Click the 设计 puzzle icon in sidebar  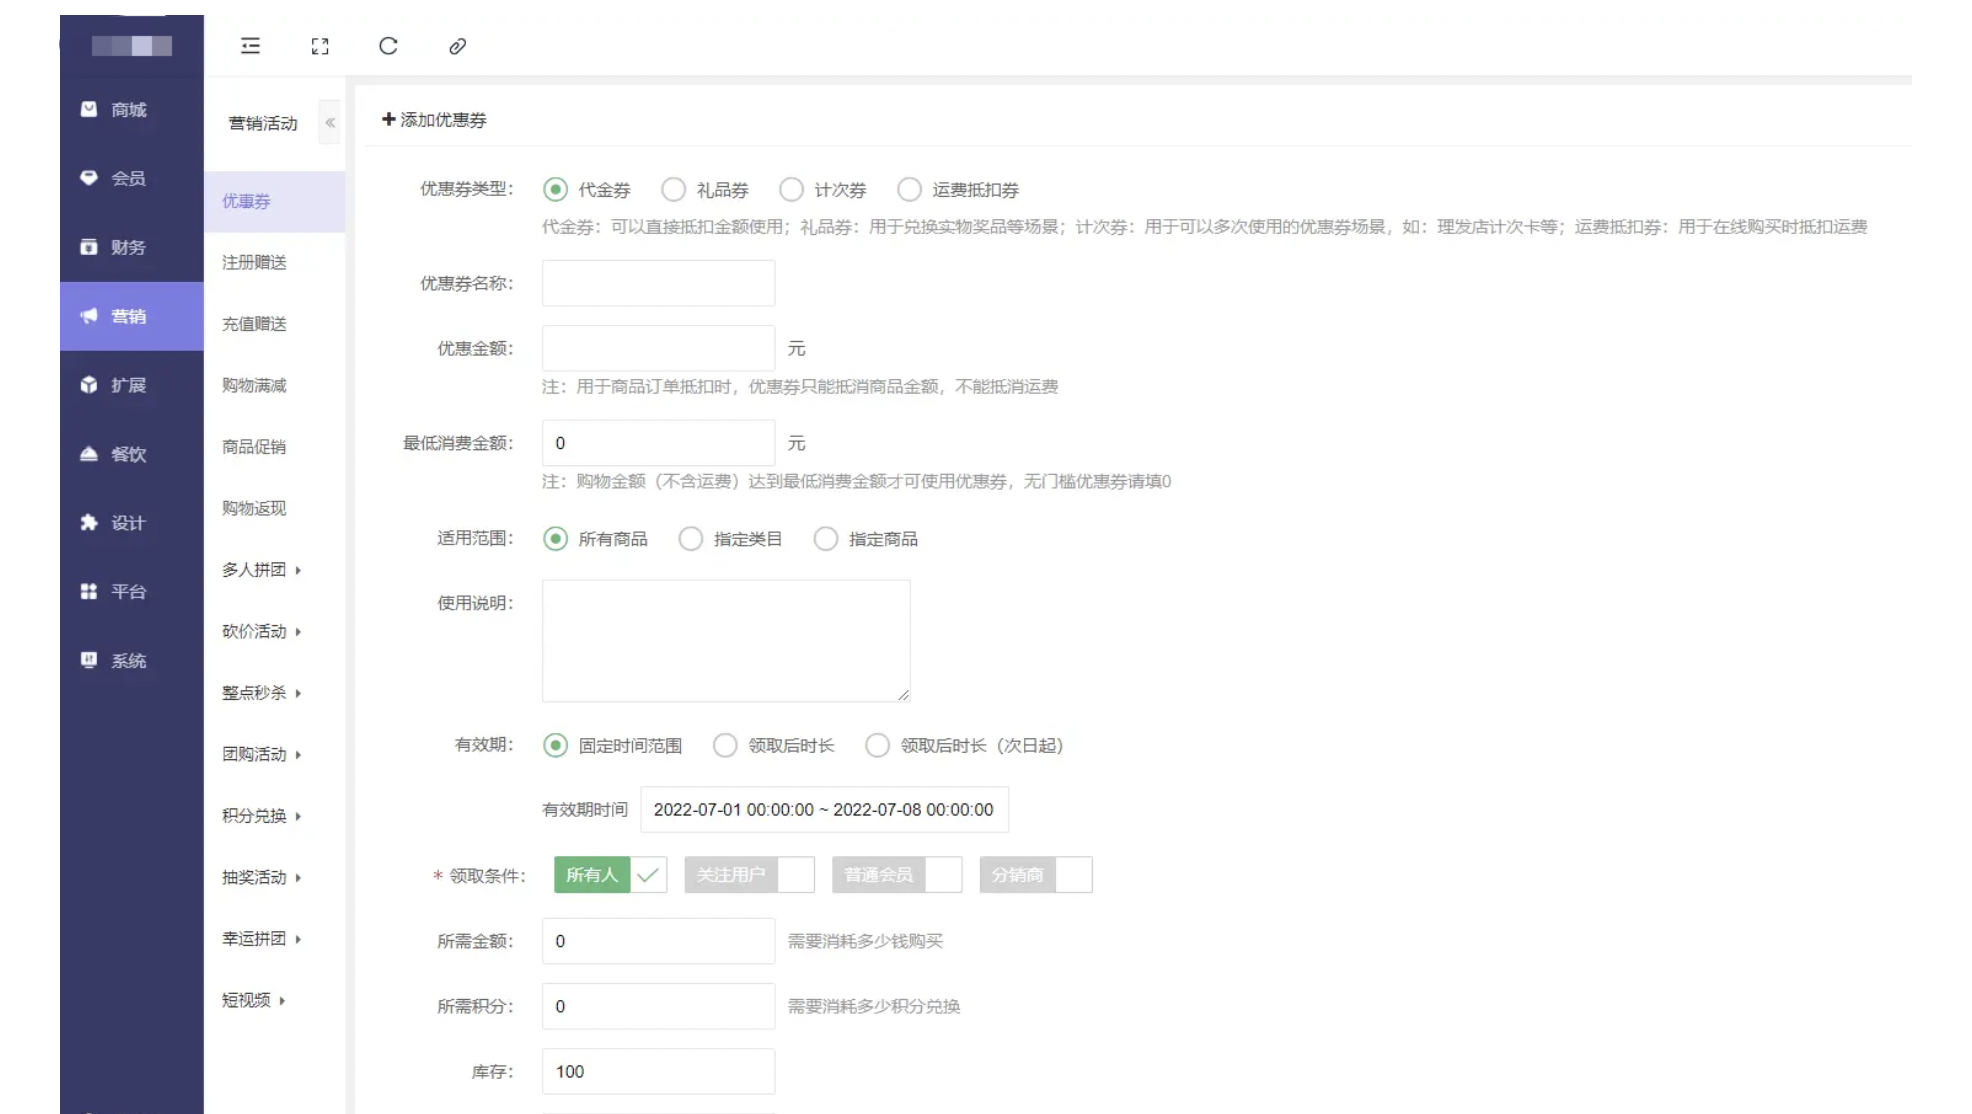click(x=89, y=522)
